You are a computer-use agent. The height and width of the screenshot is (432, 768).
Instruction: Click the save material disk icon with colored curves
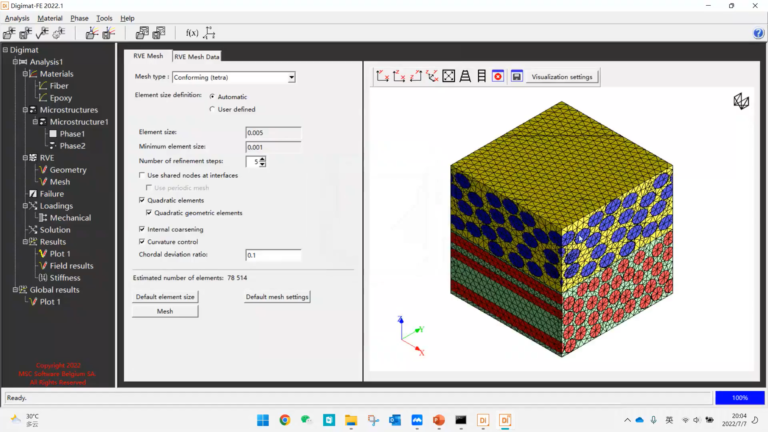[x=108, y=33]
